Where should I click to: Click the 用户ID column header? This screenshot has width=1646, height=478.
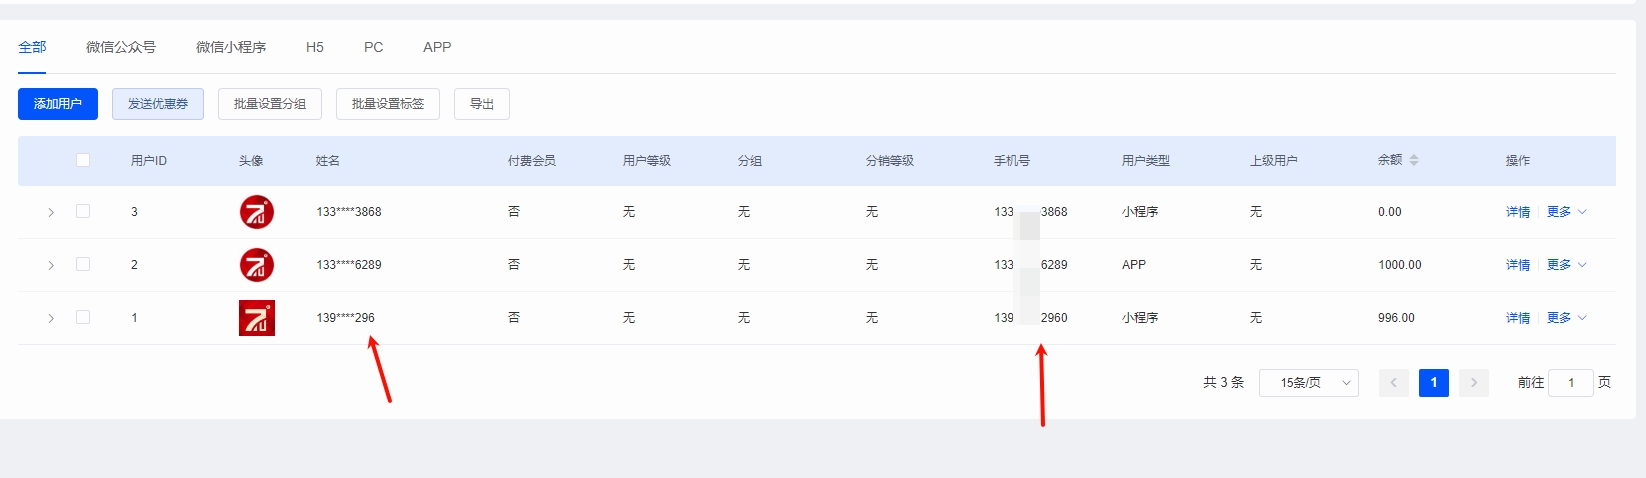(x=149, y=160)
